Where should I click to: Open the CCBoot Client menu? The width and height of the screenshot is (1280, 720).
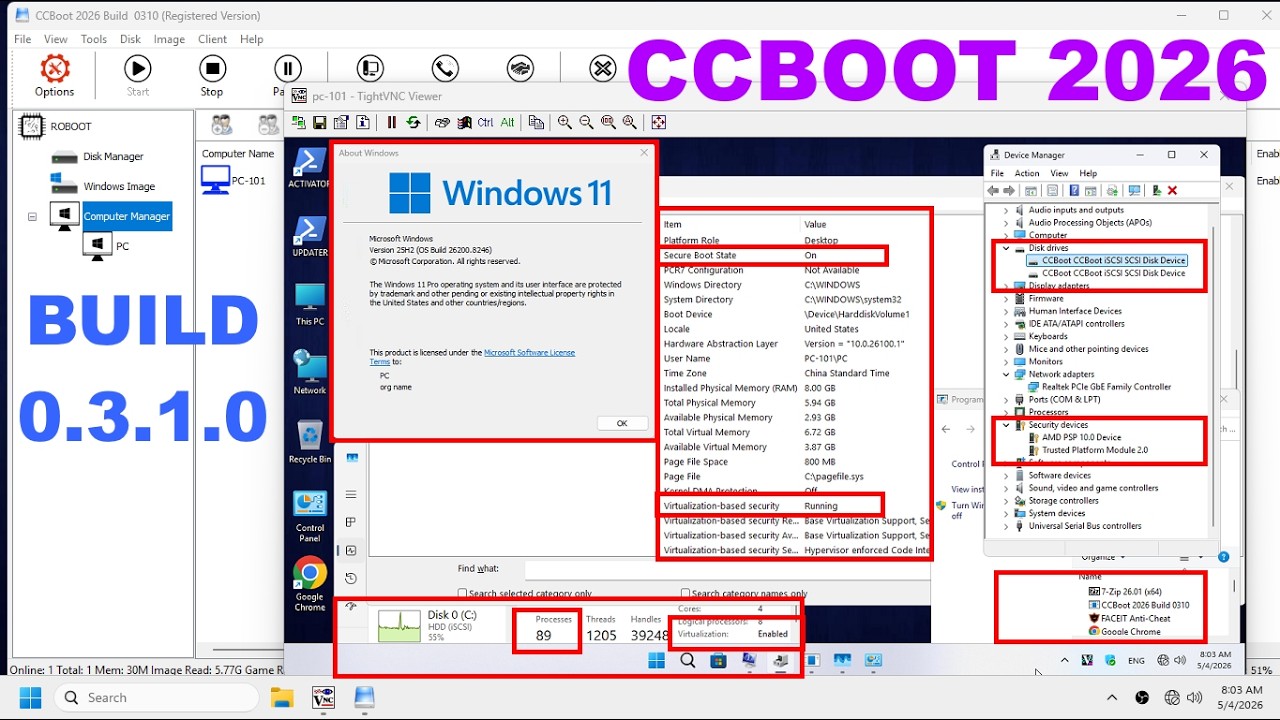tap(212, 39)
